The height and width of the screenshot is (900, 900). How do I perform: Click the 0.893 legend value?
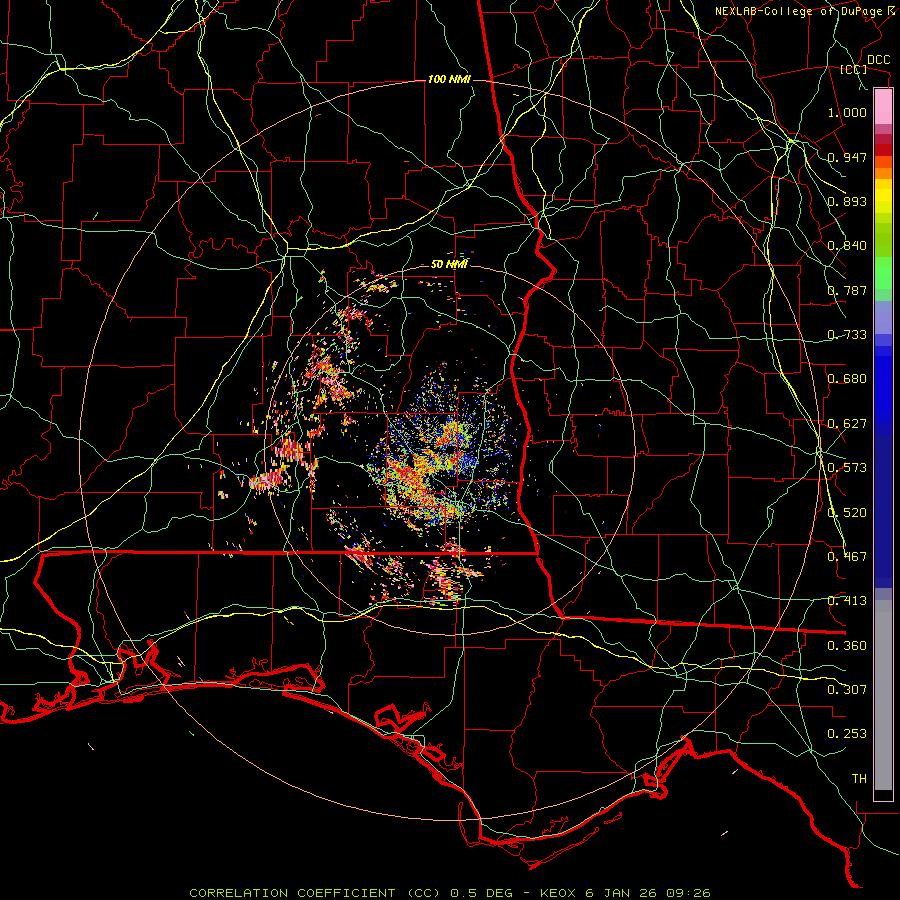pyautogui.click(x=847, y=201)
